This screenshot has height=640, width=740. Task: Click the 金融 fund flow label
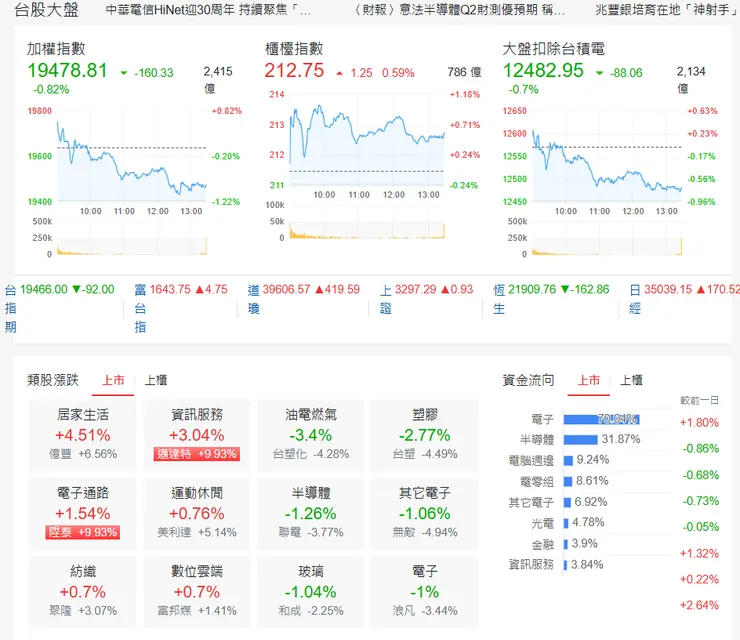(542, 545)
